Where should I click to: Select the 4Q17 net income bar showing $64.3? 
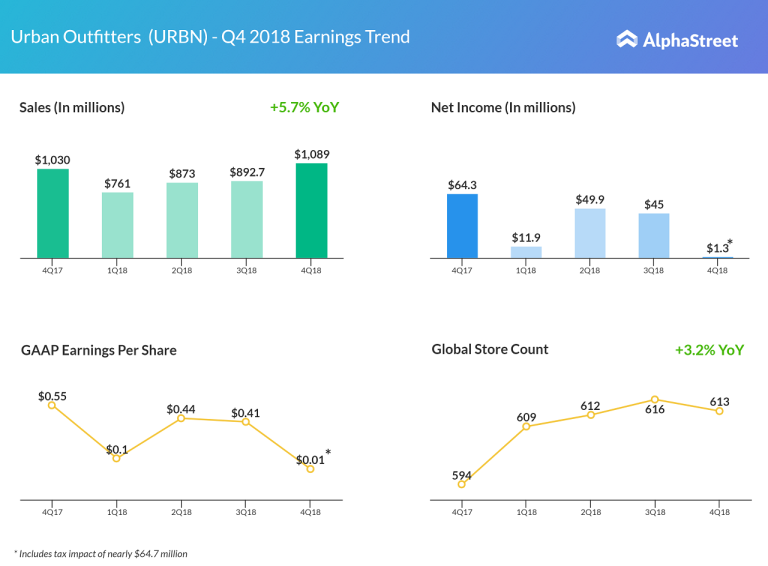[x=462, y=226]
